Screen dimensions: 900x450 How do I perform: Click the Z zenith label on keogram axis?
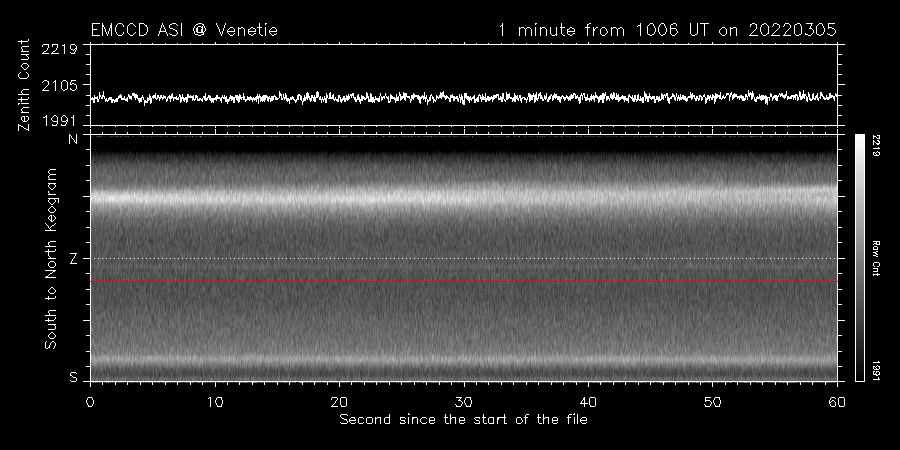73,259
